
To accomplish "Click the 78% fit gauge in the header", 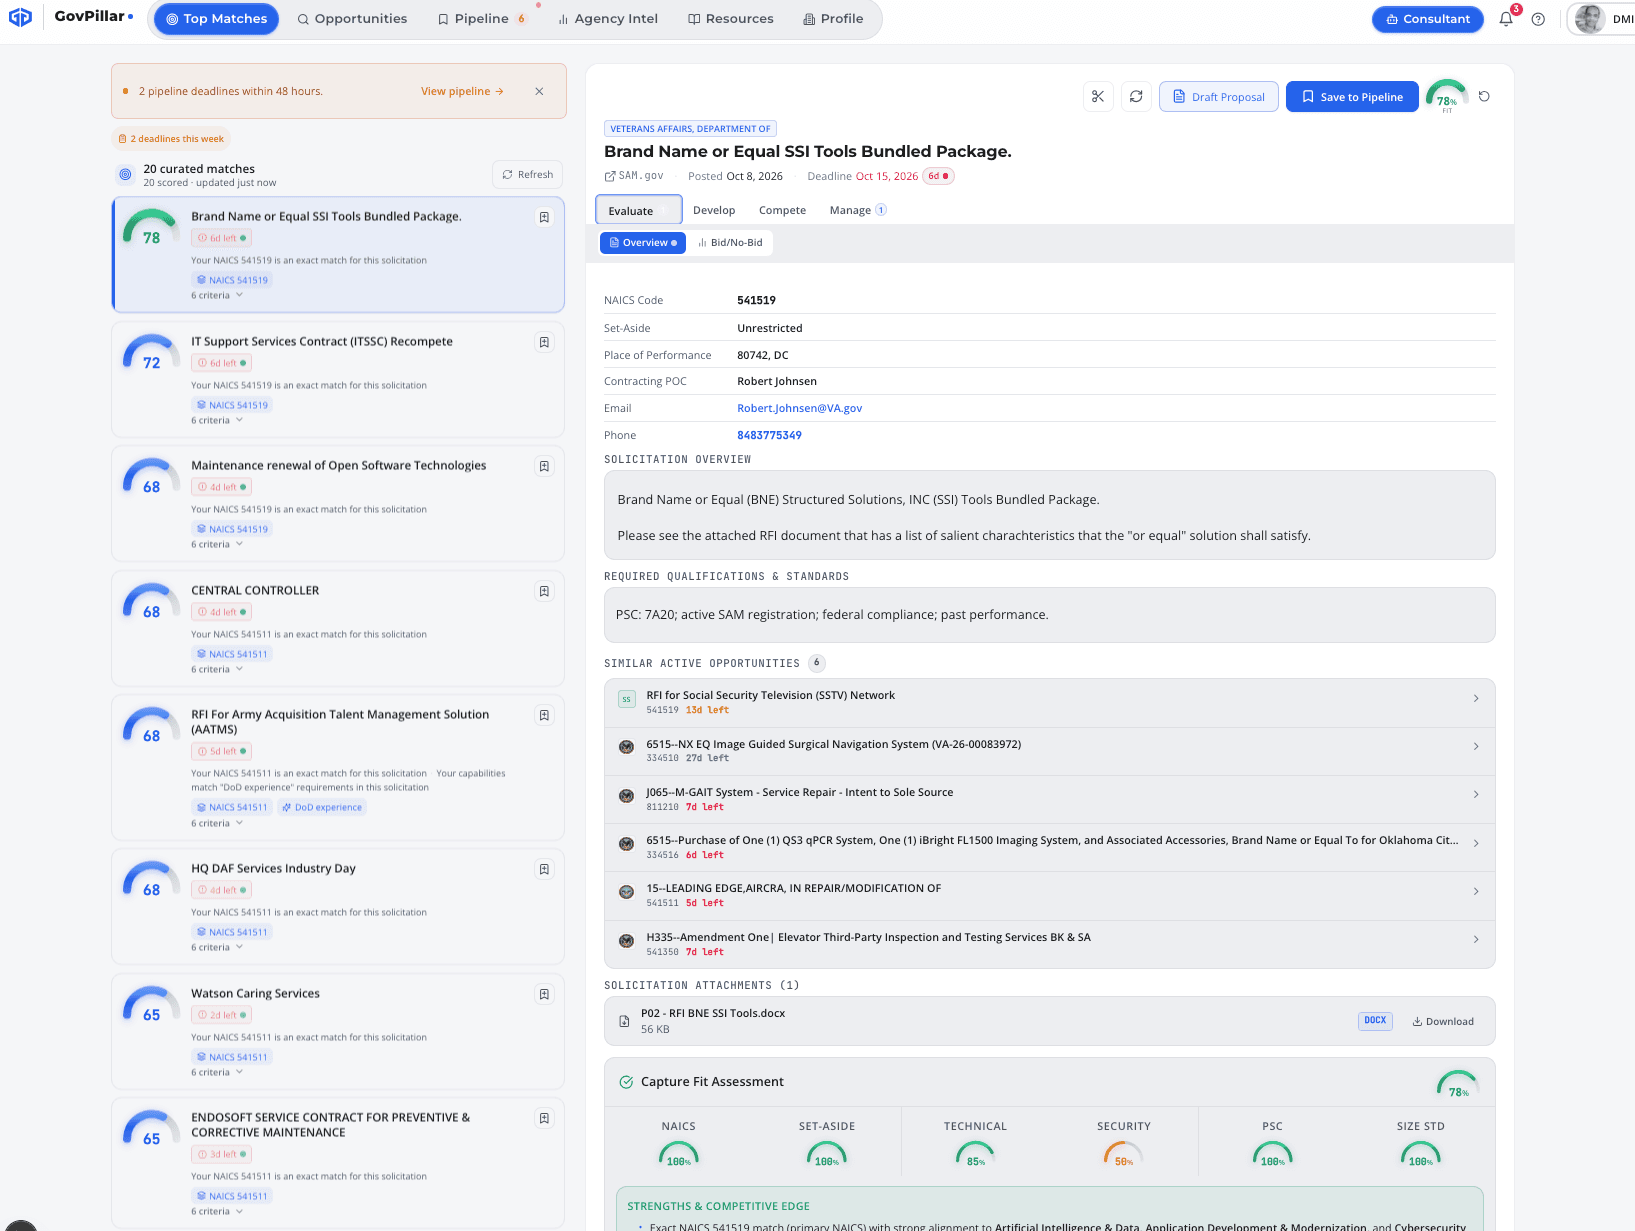I will pos(1447,96).
